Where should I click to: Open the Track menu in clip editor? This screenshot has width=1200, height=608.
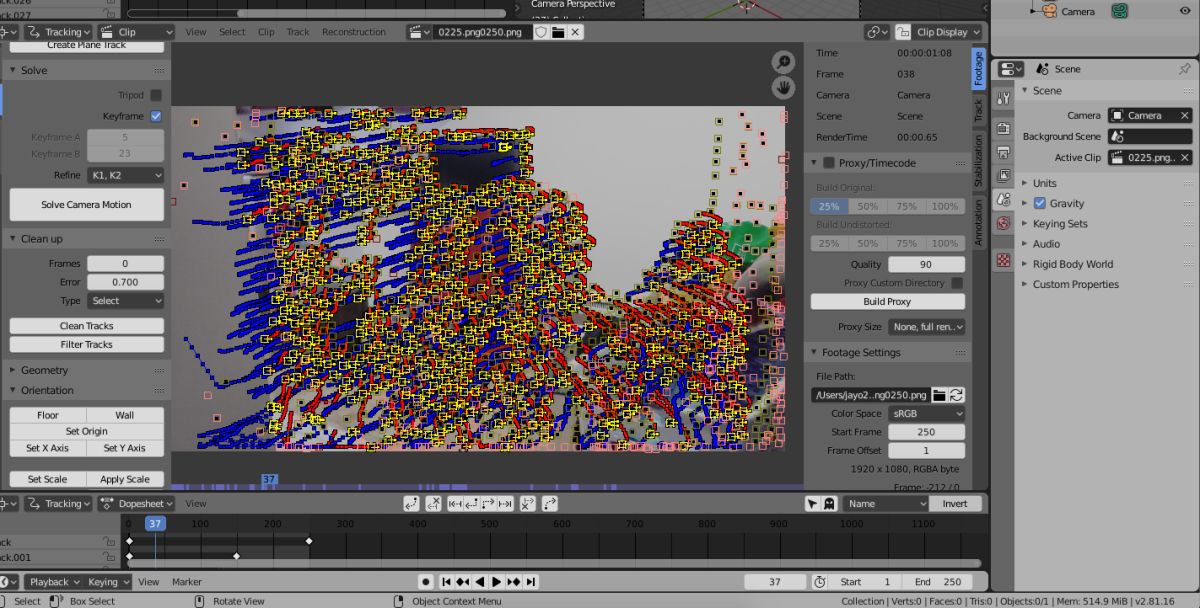(298, 32)
